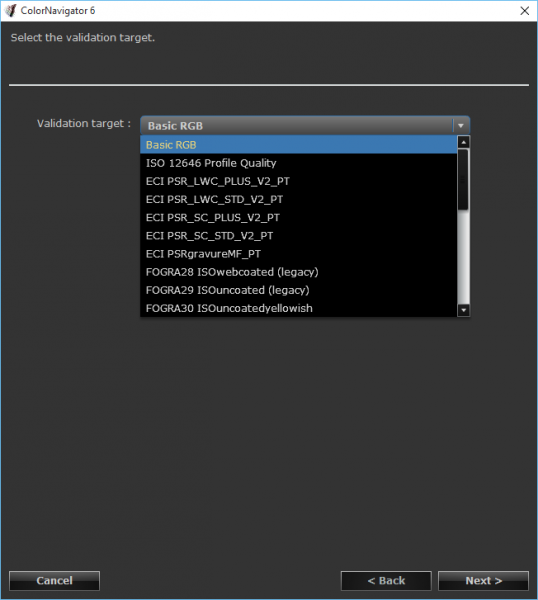538x600 pixels.
Task: Select FOGRA28 ISOwebcoated (legacy) entry
Action: pos(298,272)
